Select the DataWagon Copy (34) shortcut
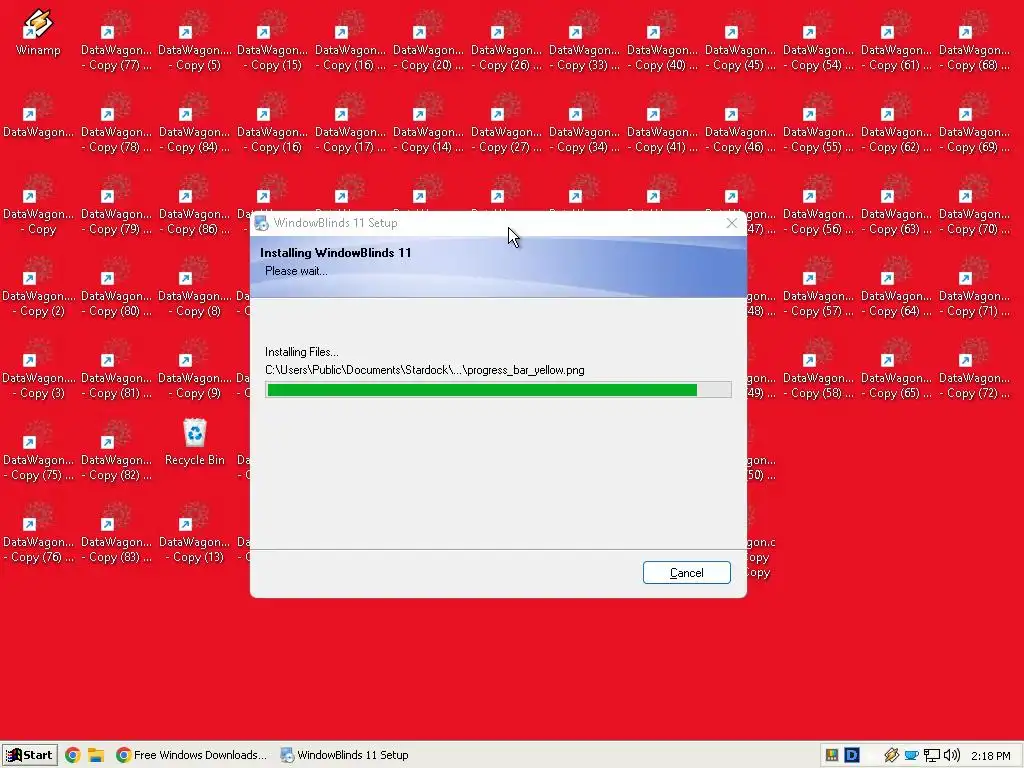The height and width of the screenshot is (768, 1024). click(x=584, y=124)
